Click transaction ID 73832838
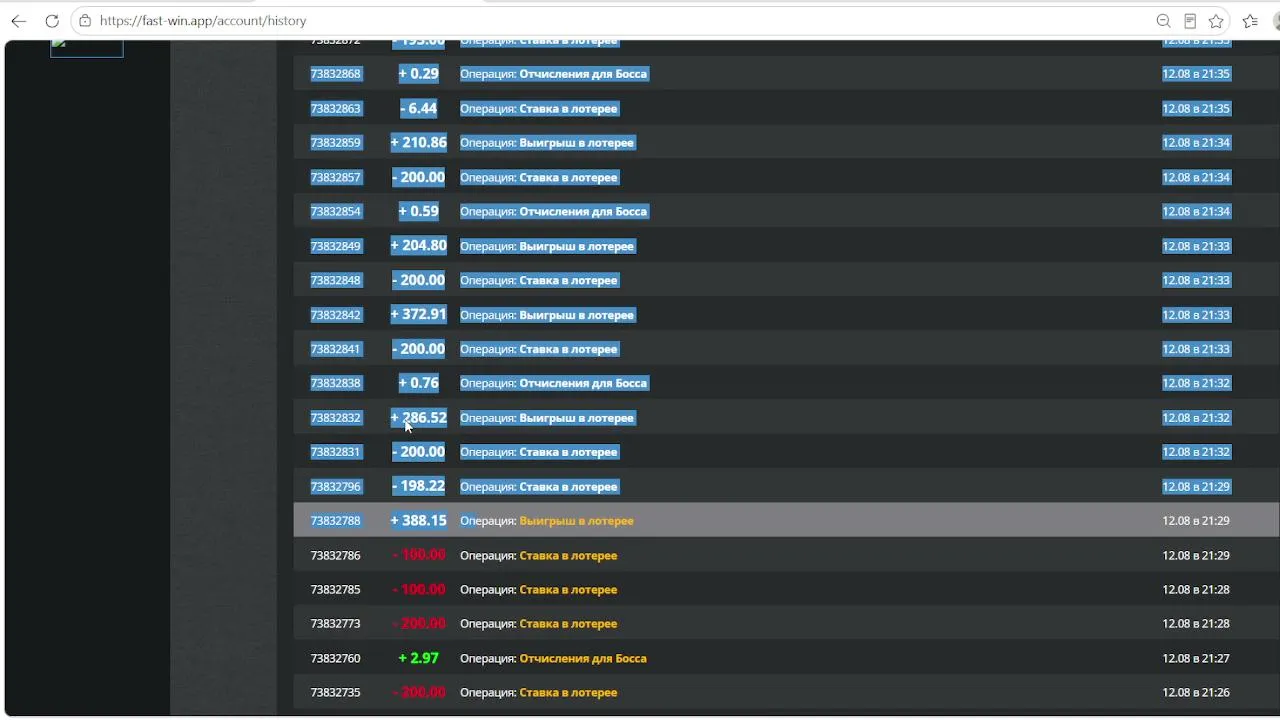 (336, 384)
